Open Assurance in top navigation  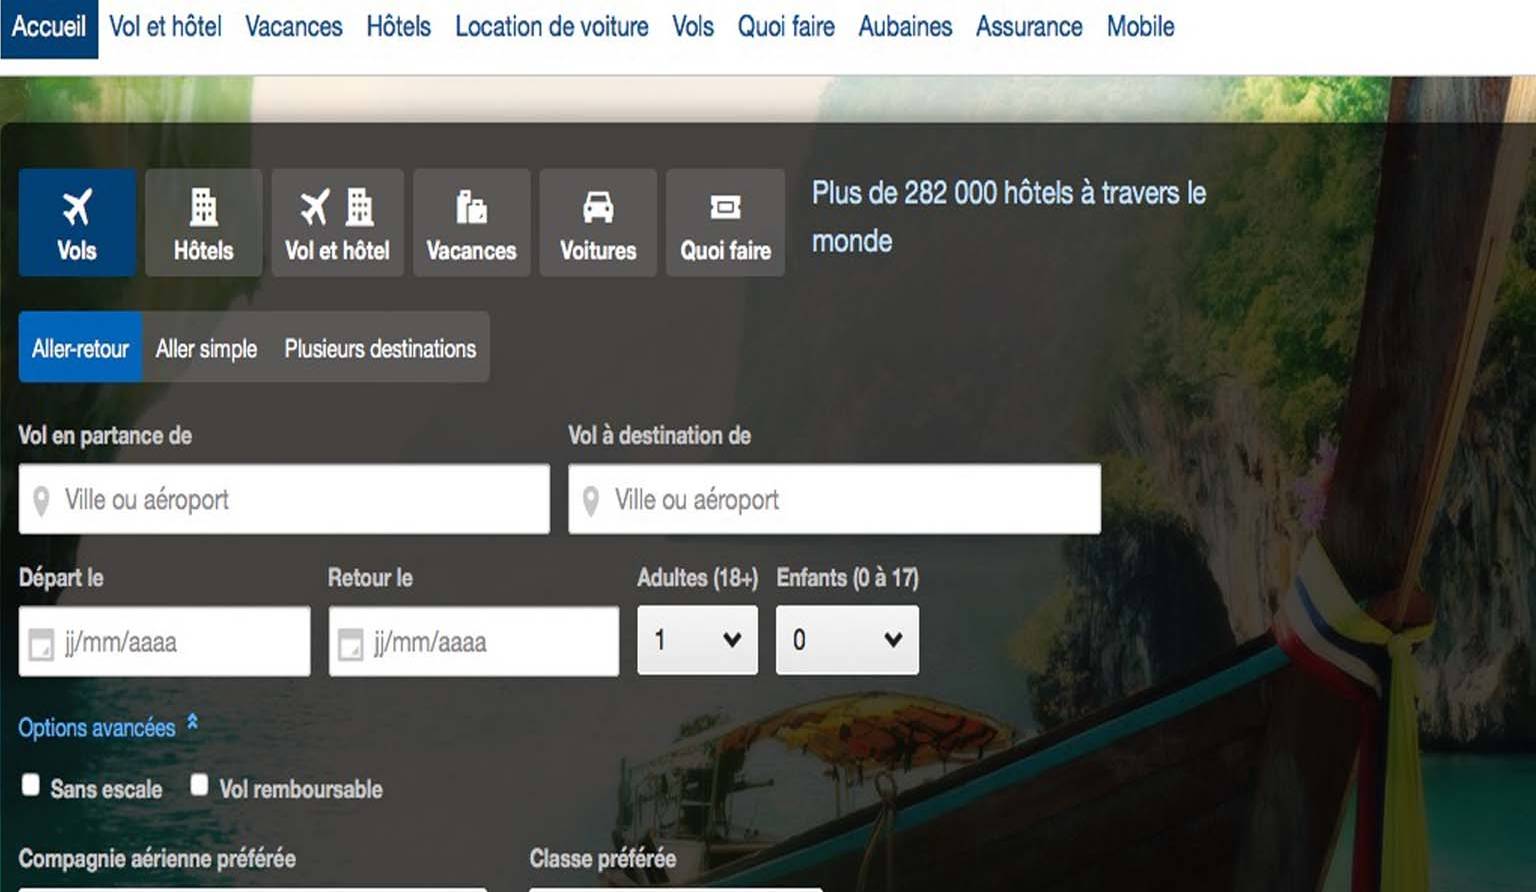coord(1029,27)
